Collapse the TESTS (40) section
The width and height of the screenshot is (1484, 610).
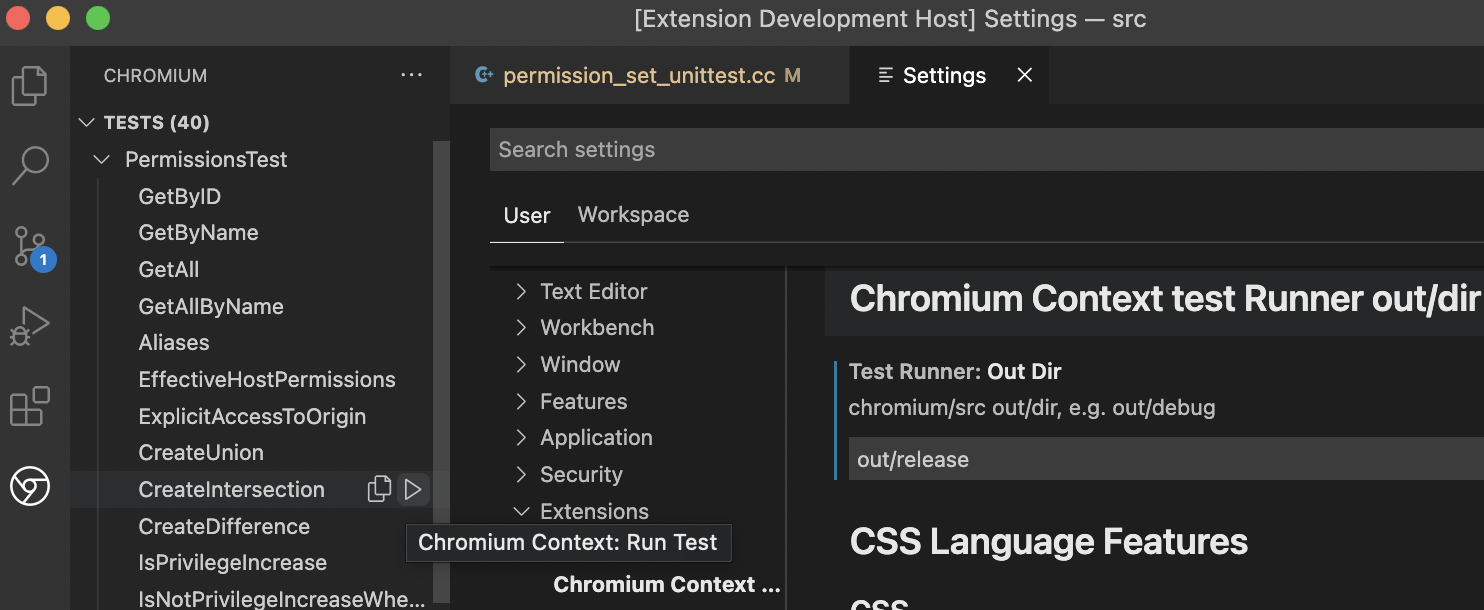click(x=87, y=123)
